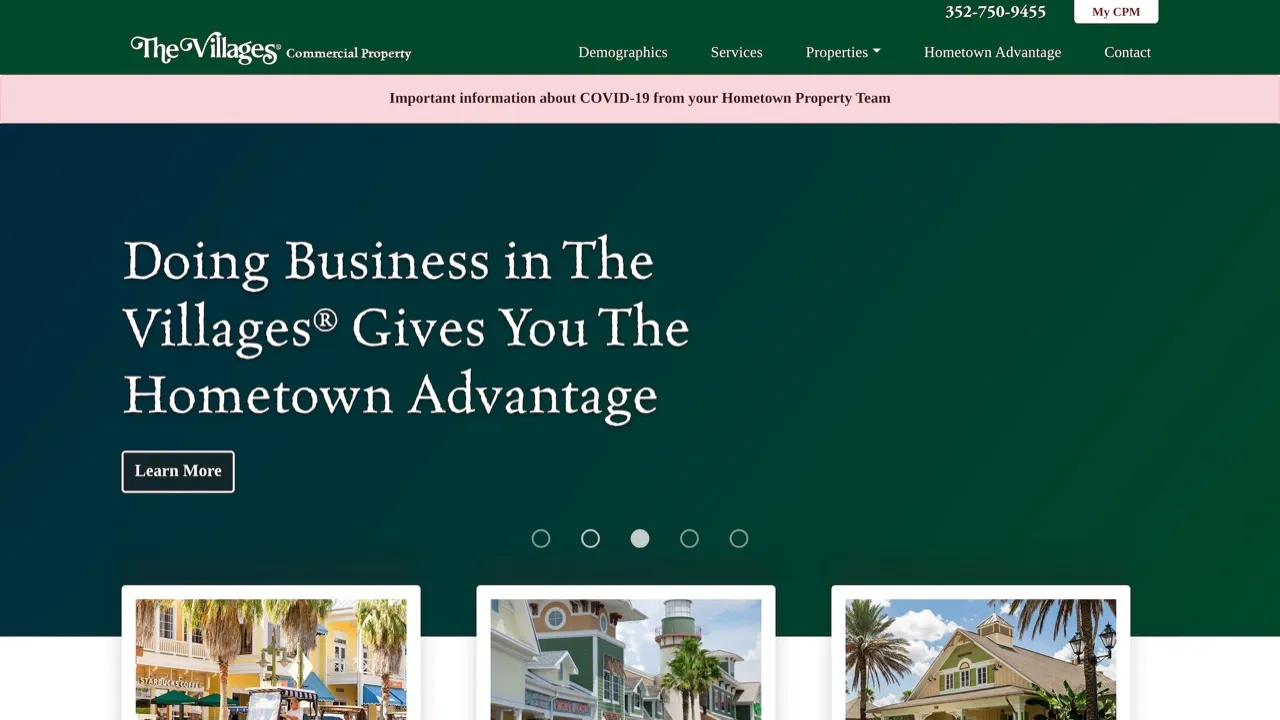Viewport: 1280px width, 720px height.
Task: Expand the Properties dropdown
Action: coord(843,52)
